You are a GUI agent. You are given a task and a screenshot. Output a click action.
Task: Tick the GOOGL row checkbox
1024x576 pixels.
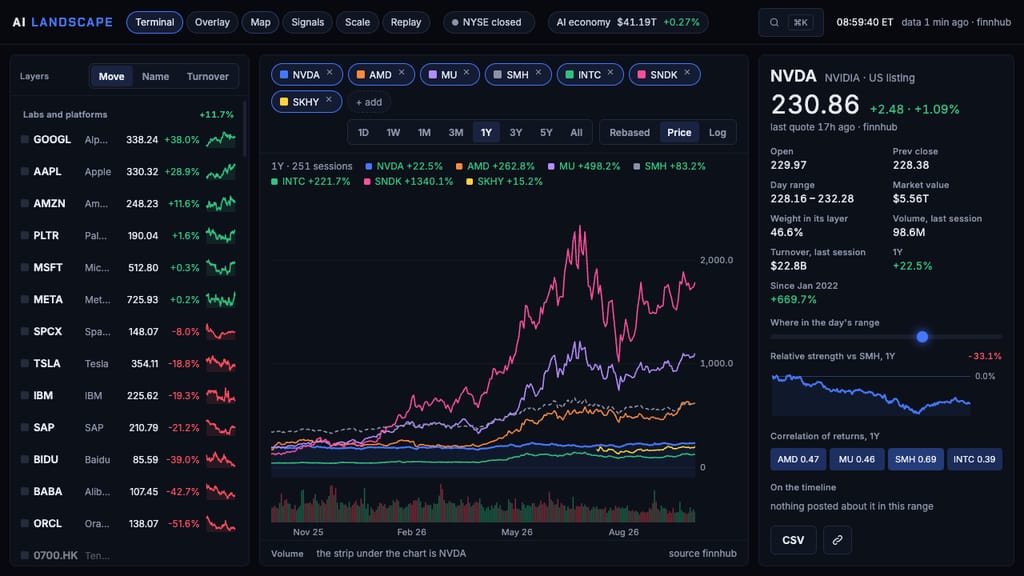pos(24,139)
